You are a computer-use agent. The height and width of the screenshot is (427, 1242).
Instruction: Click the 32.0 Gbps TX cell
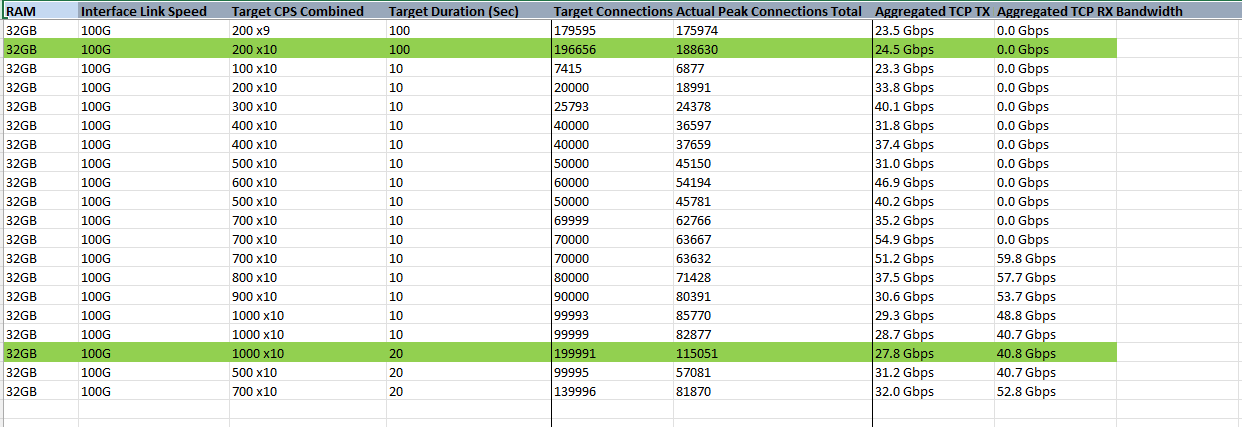coord(934,391)
